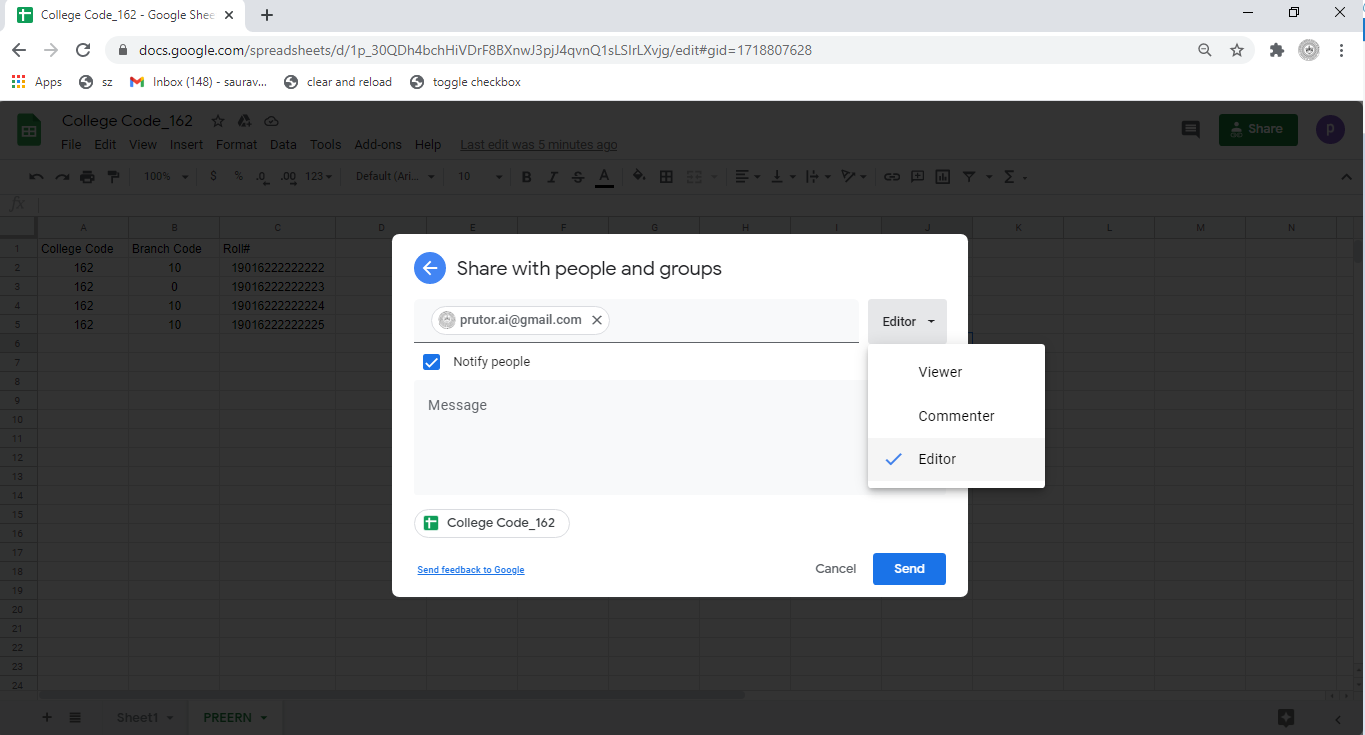Select Viewer permission option
Image resolution: width=1365 pixels, height=735 pixels.
pyautogui.click(x=940, y=372)
